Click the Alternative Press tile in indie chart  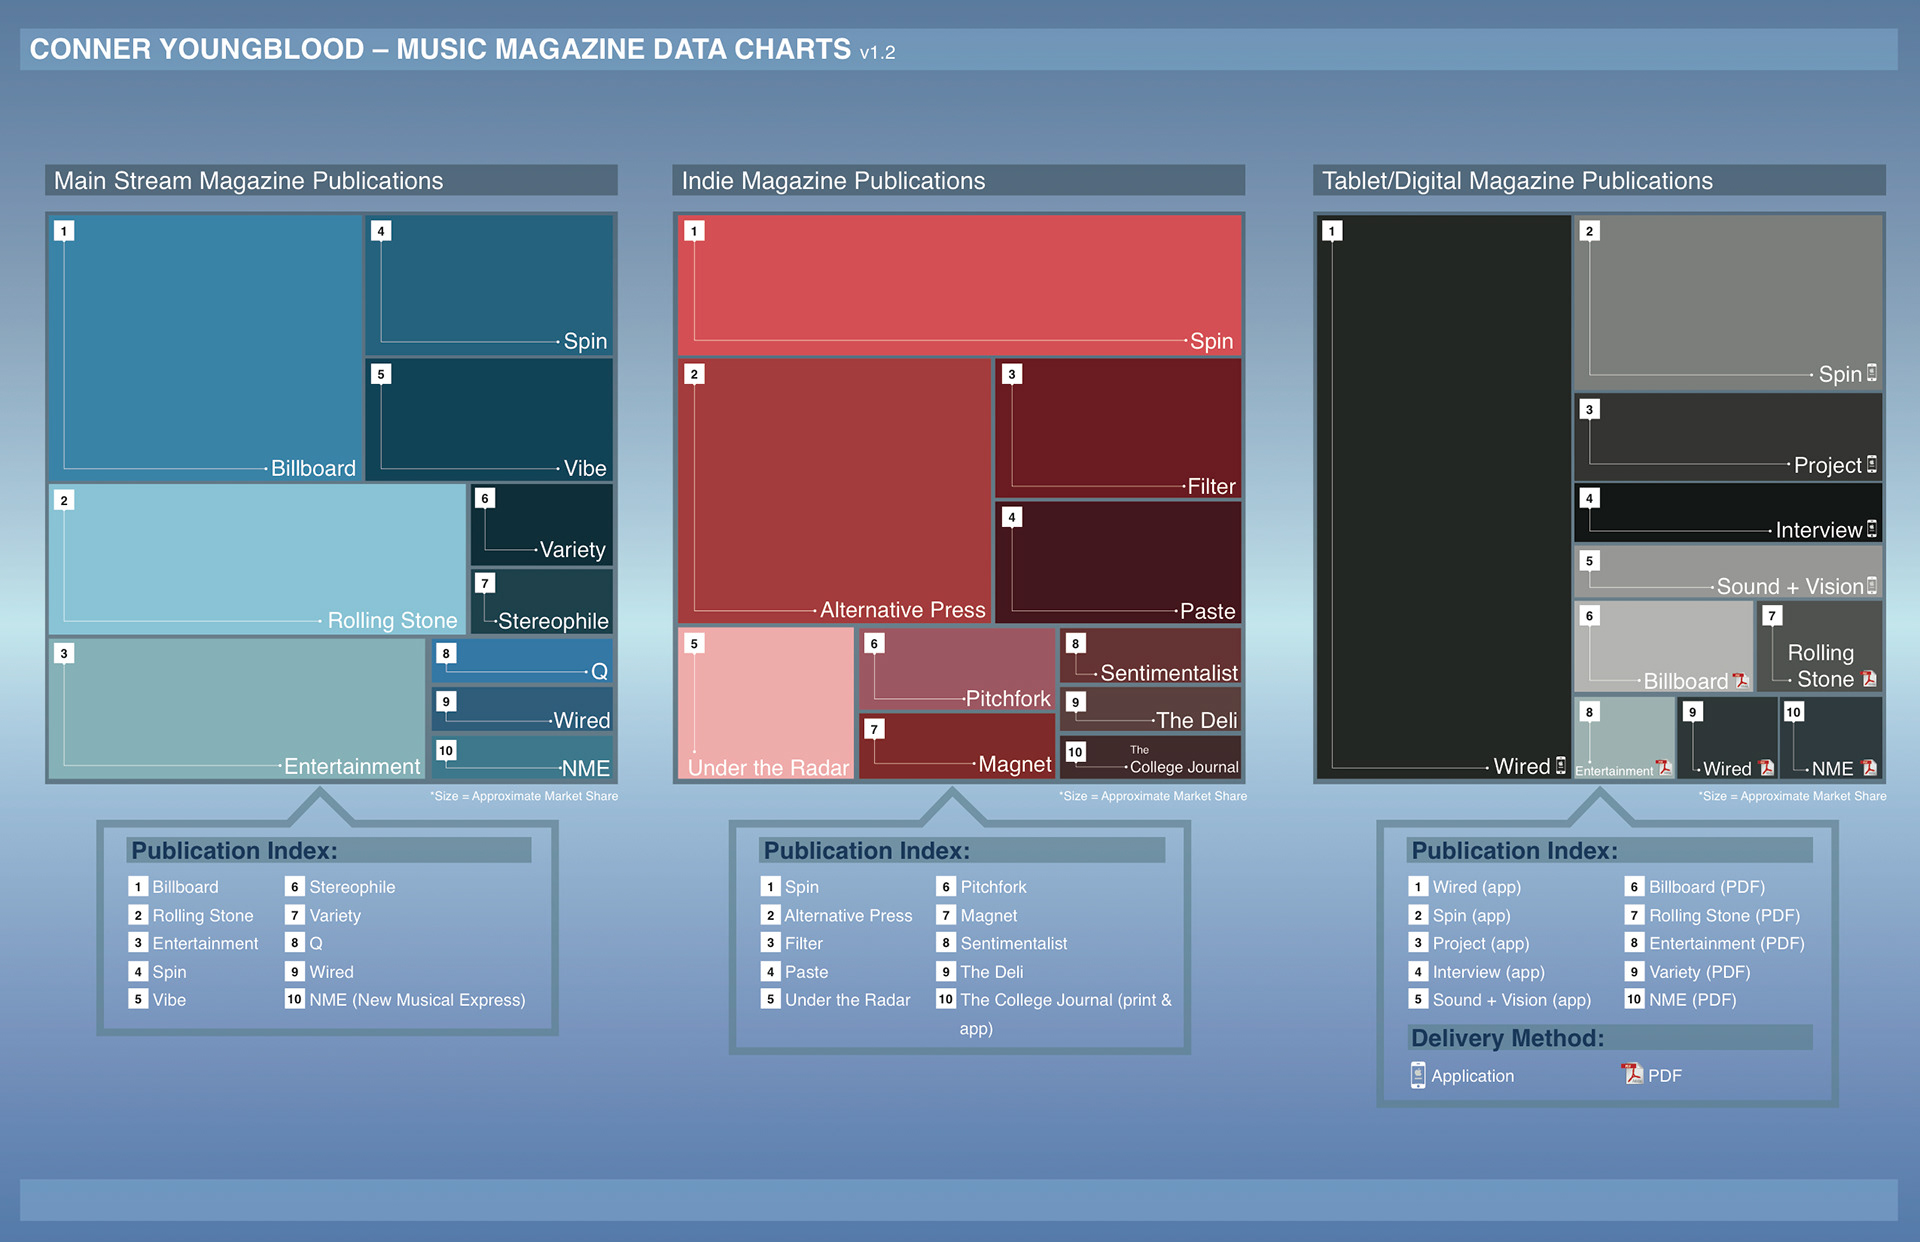tap(834, 490)
